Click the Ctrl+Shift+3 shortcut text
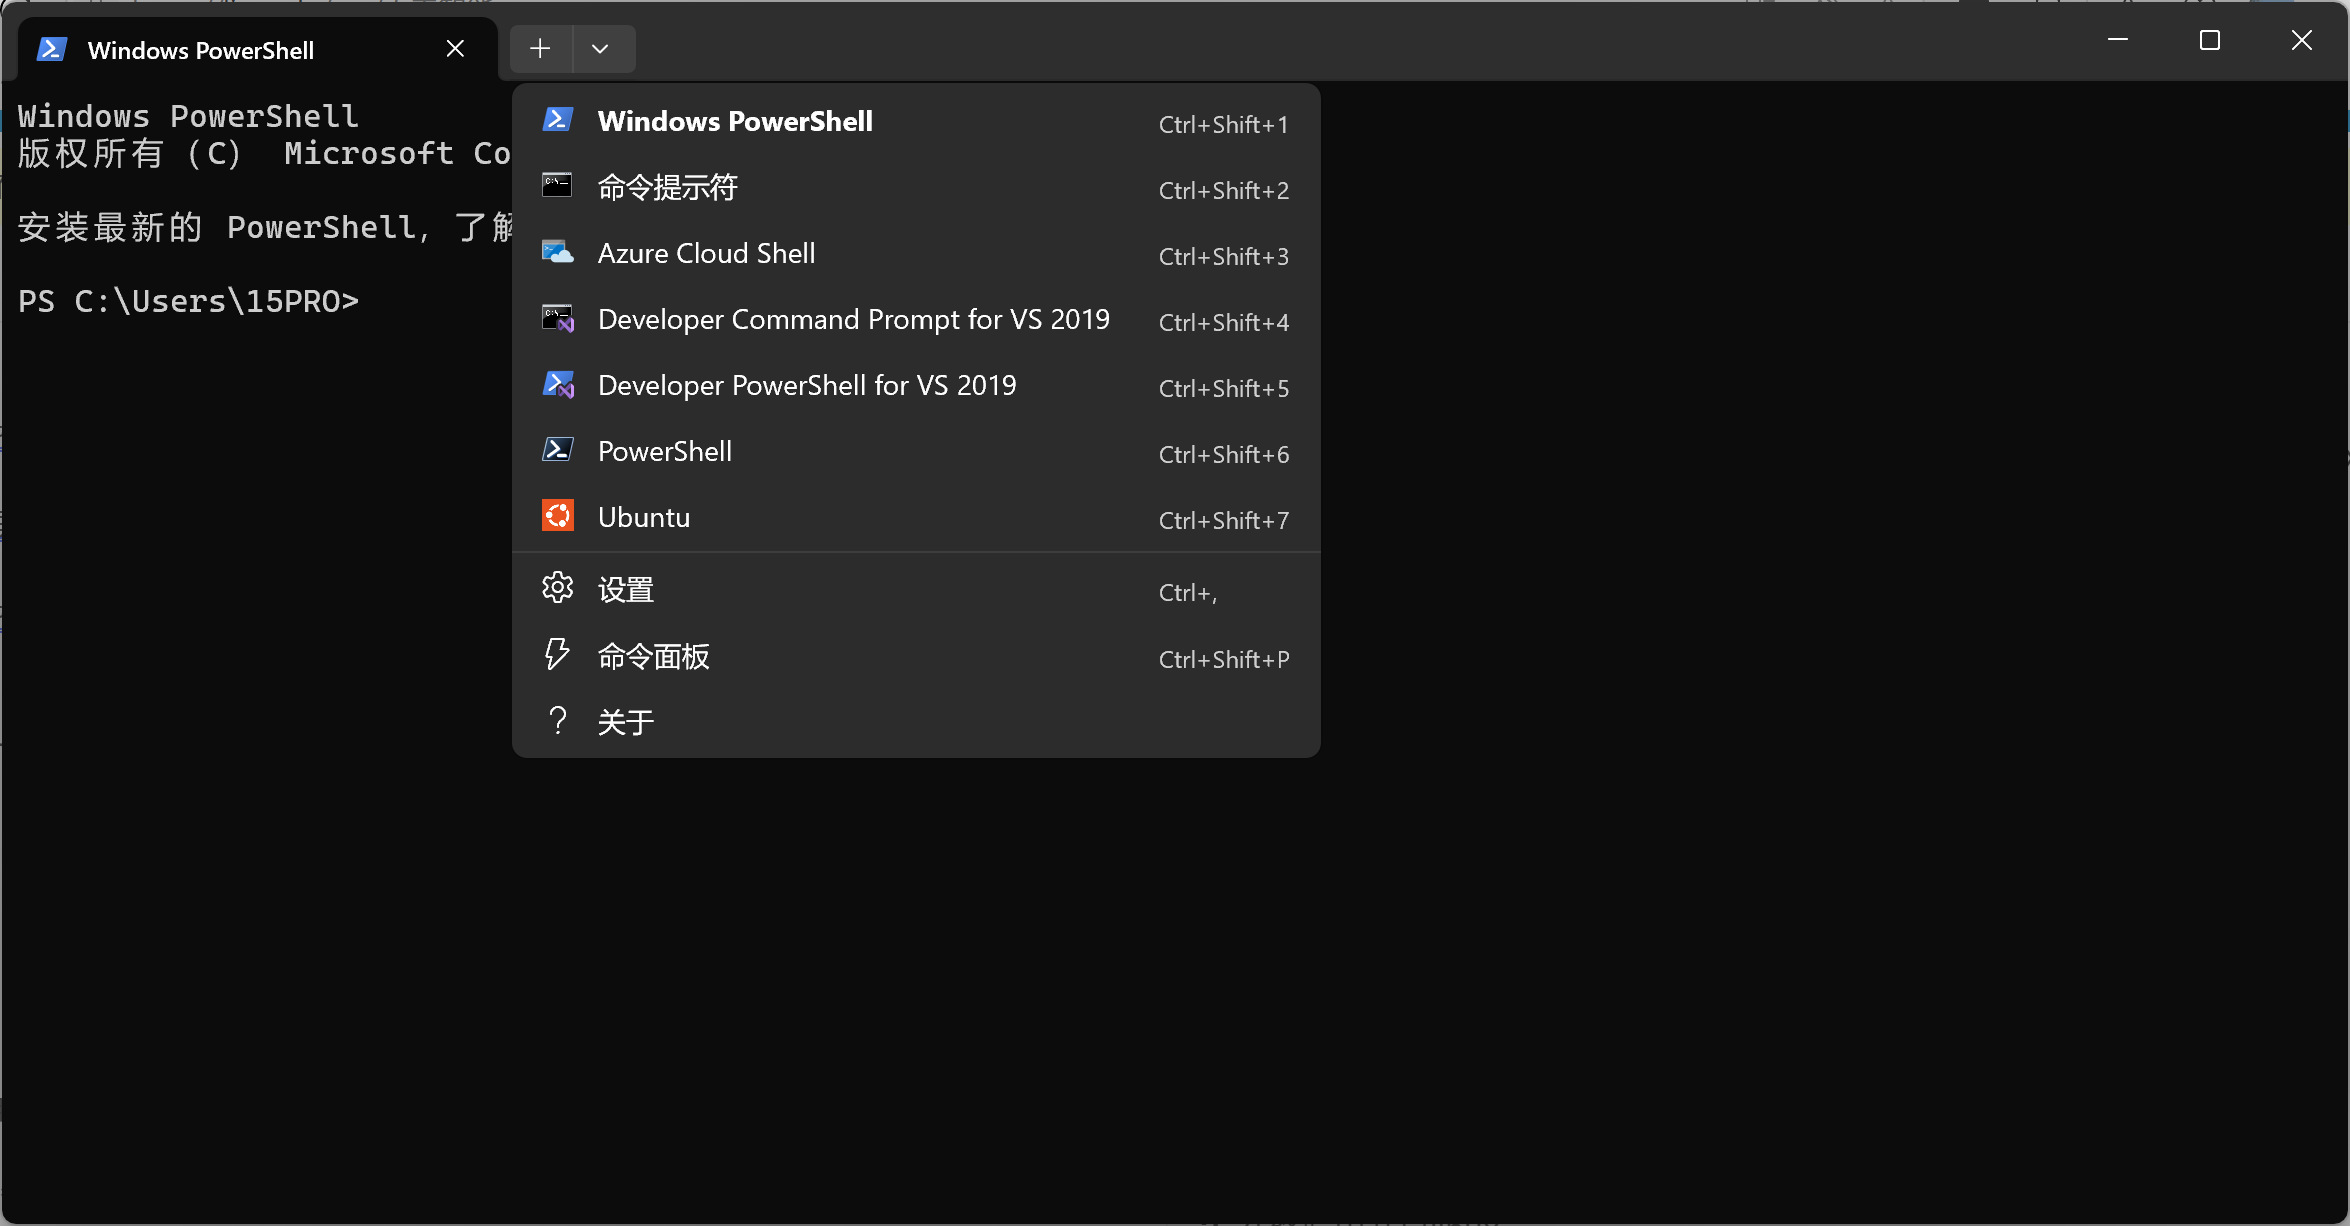This screenshot has width=2350, height=1226. tap(1223, 256)
